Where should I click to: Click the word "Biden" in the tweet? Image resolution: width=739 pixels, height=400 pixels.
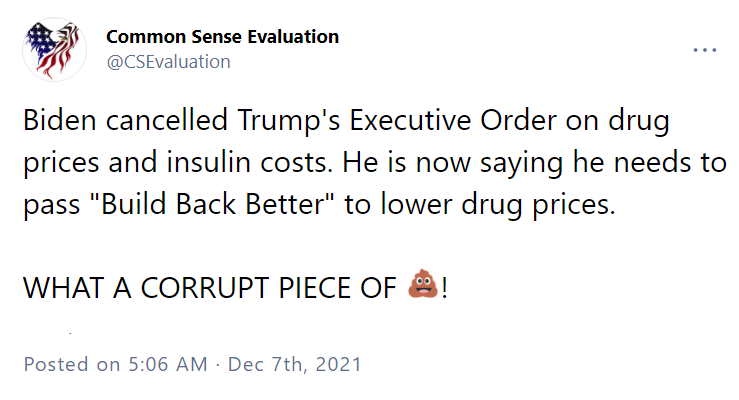[60, 120]
